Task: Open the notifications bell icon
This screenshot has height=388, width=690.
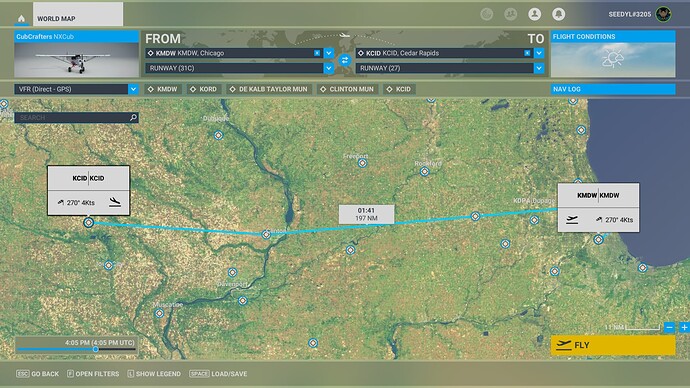Action: coord(558,14)
